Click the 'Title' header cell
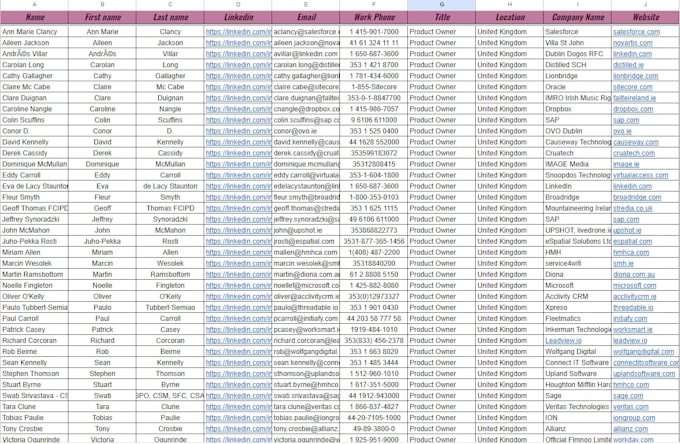 [x=441, y=17]
